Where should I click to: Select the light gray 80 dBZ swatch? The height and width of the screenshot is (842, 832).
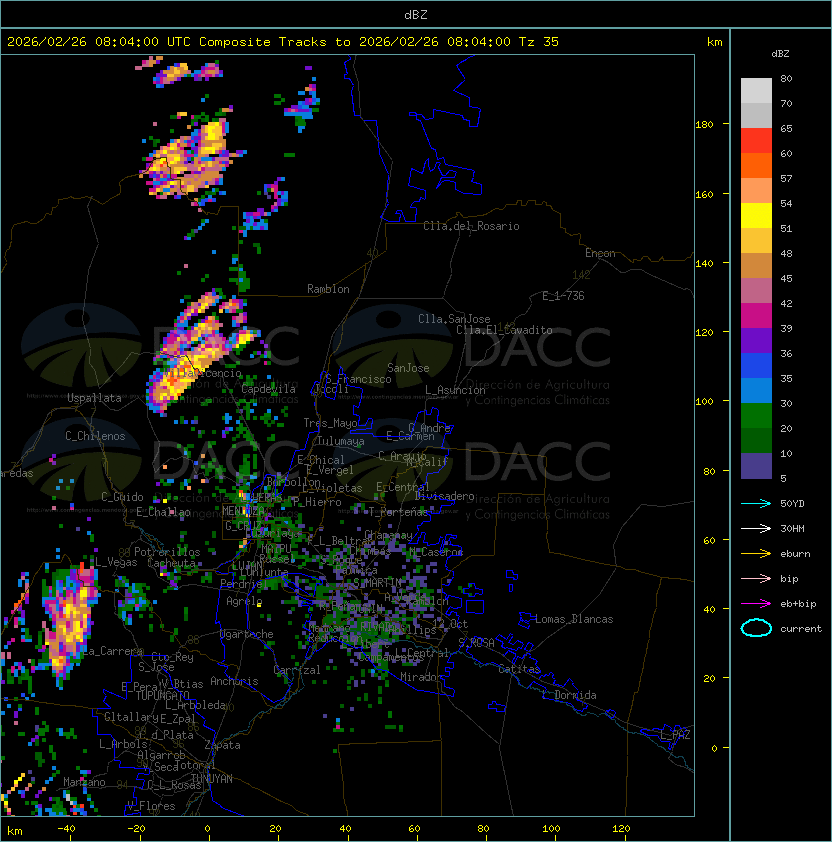pyautogui.click(x=756, y=91)
